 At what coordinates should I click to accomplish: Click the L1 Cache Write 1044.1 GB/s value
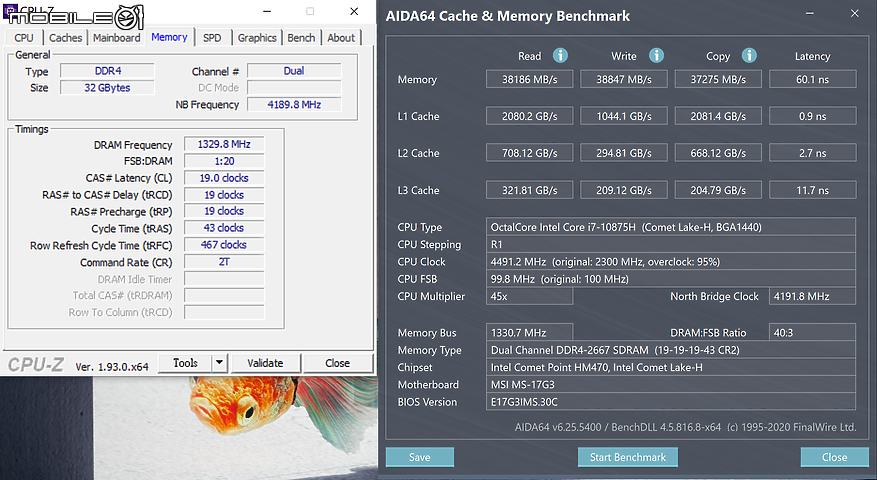point(624,116)
